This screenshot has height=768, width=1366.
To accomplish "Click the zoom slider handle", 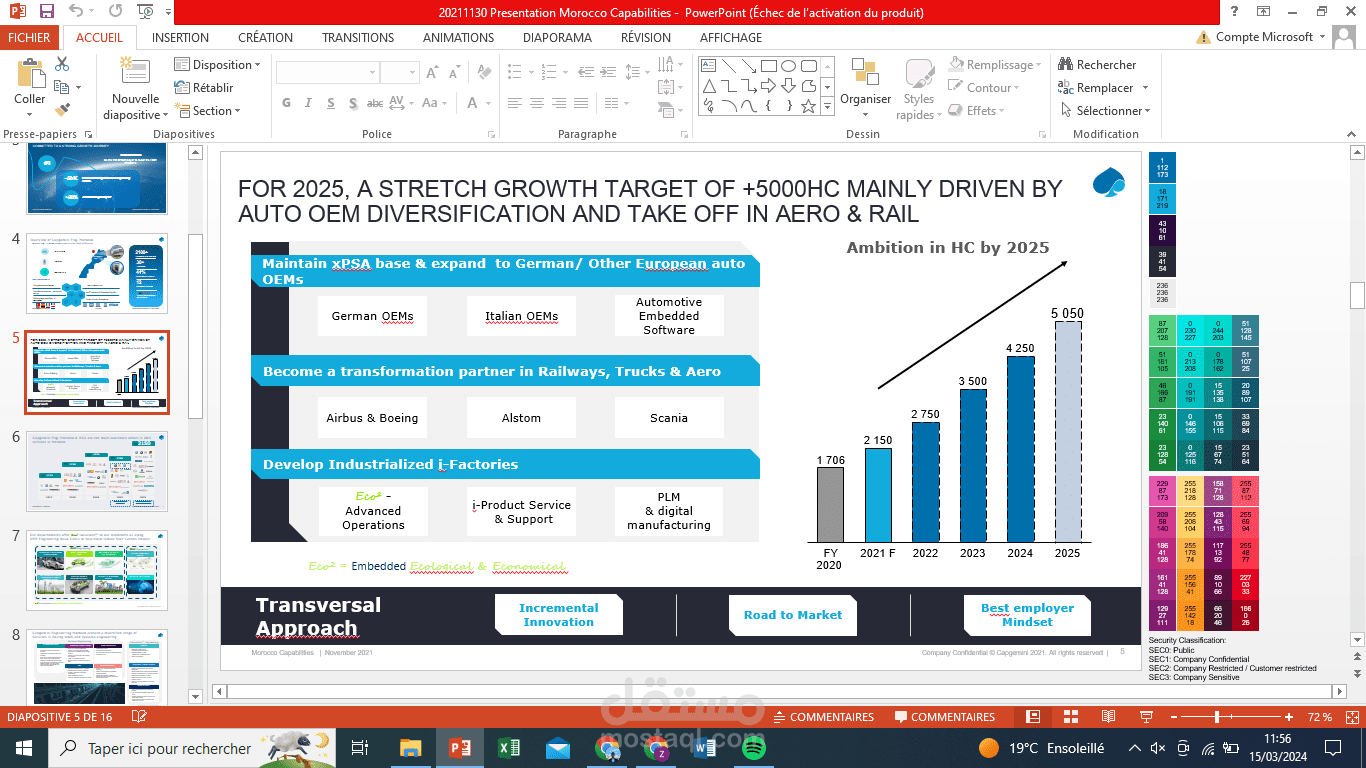I will click(1217, 717).
